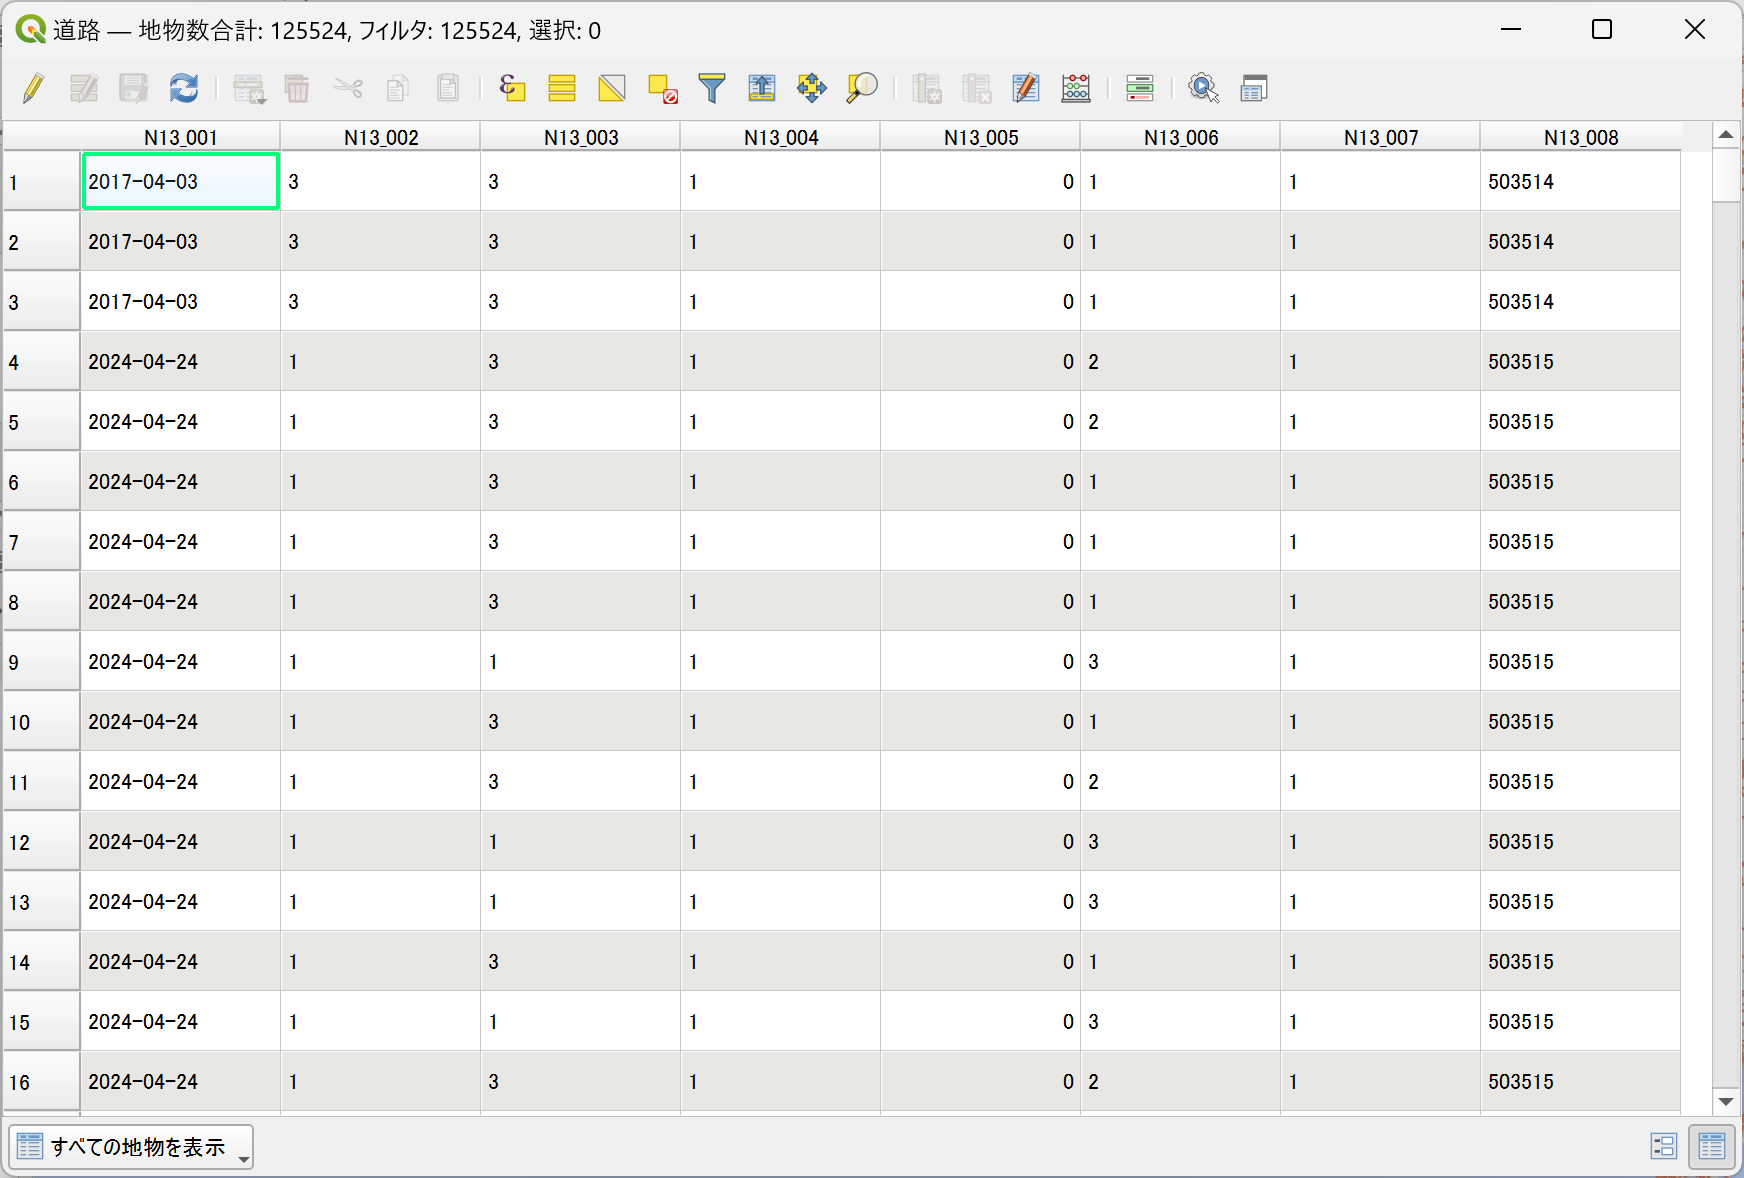Dock the attribute table window
The height and width of the screenshot is (1178, 1744).
[1254, 88]
